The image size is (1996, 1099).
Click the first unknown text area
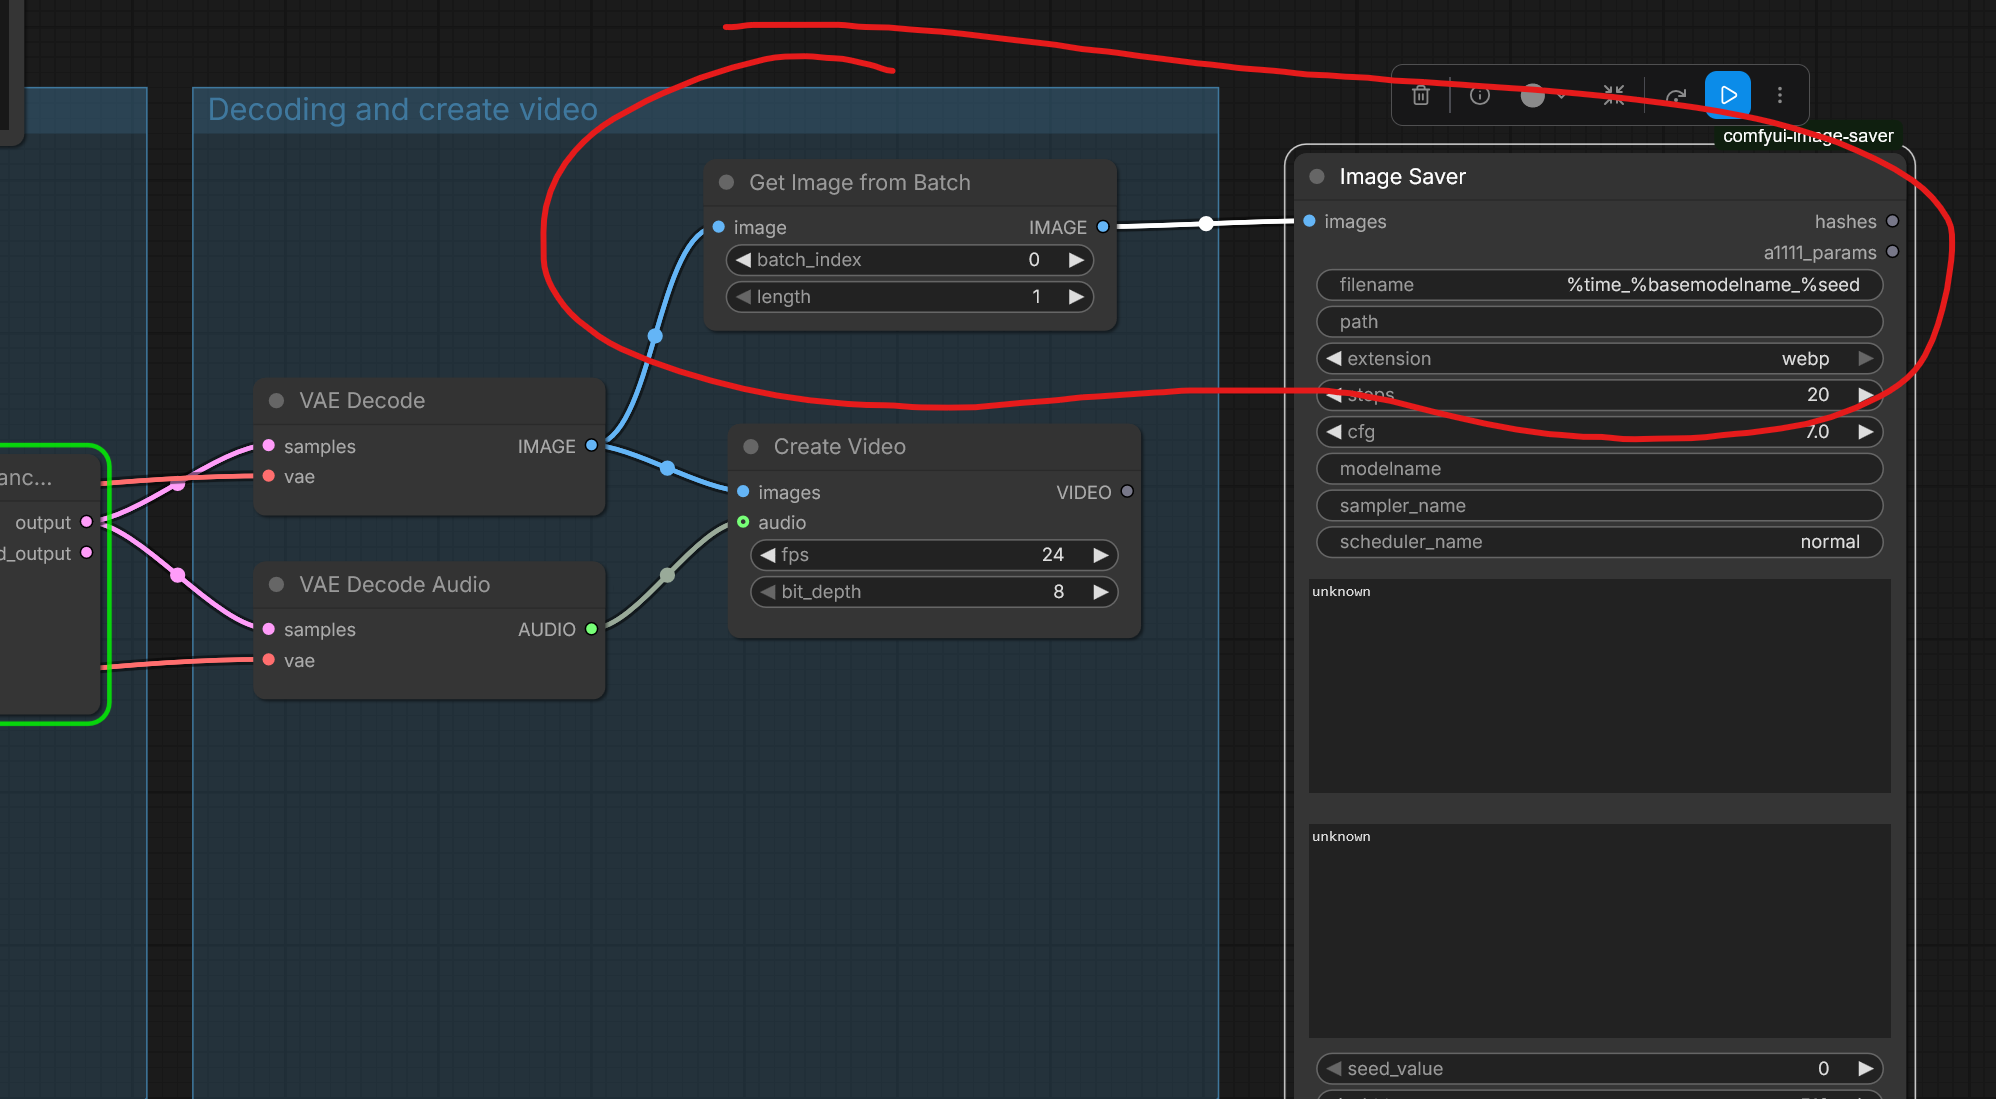tap(1599, 686)
